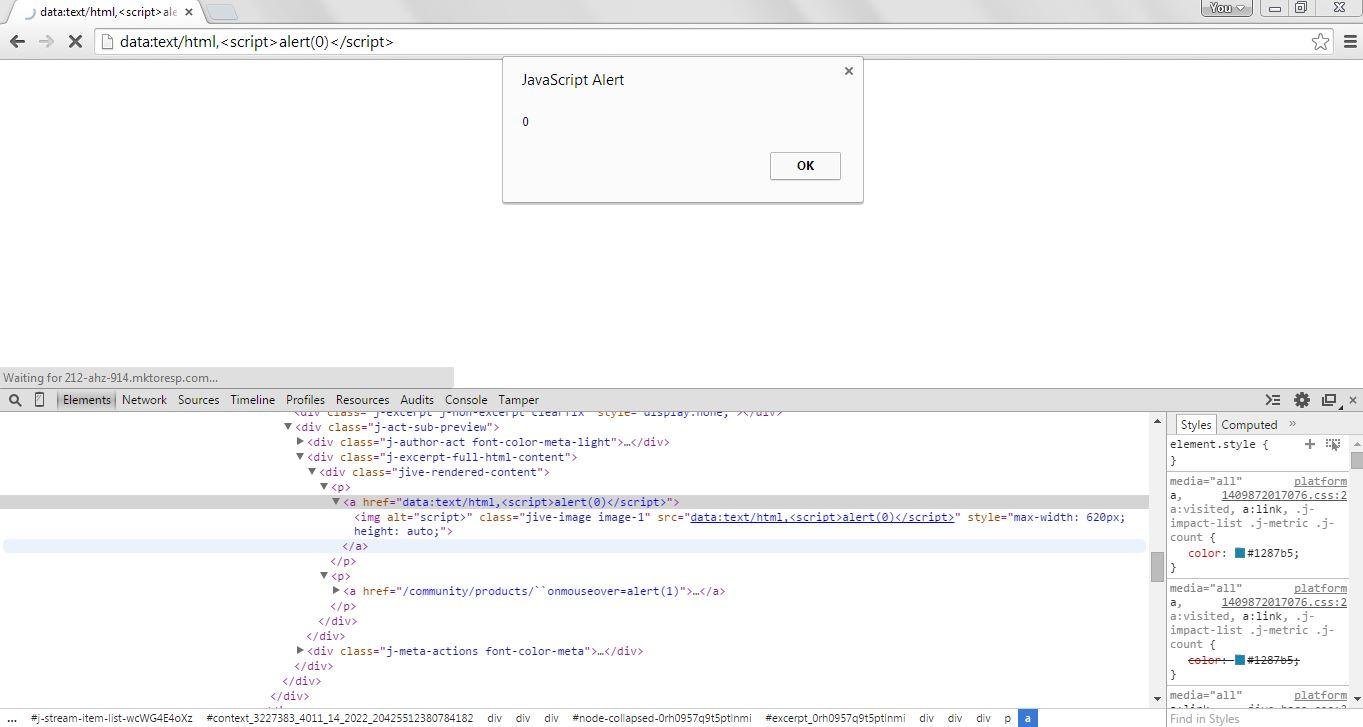Click the Styles pane scrollbar thumb
Image resolution: width=1363 pixels, height=727 pixels.
click(1356, 461)
